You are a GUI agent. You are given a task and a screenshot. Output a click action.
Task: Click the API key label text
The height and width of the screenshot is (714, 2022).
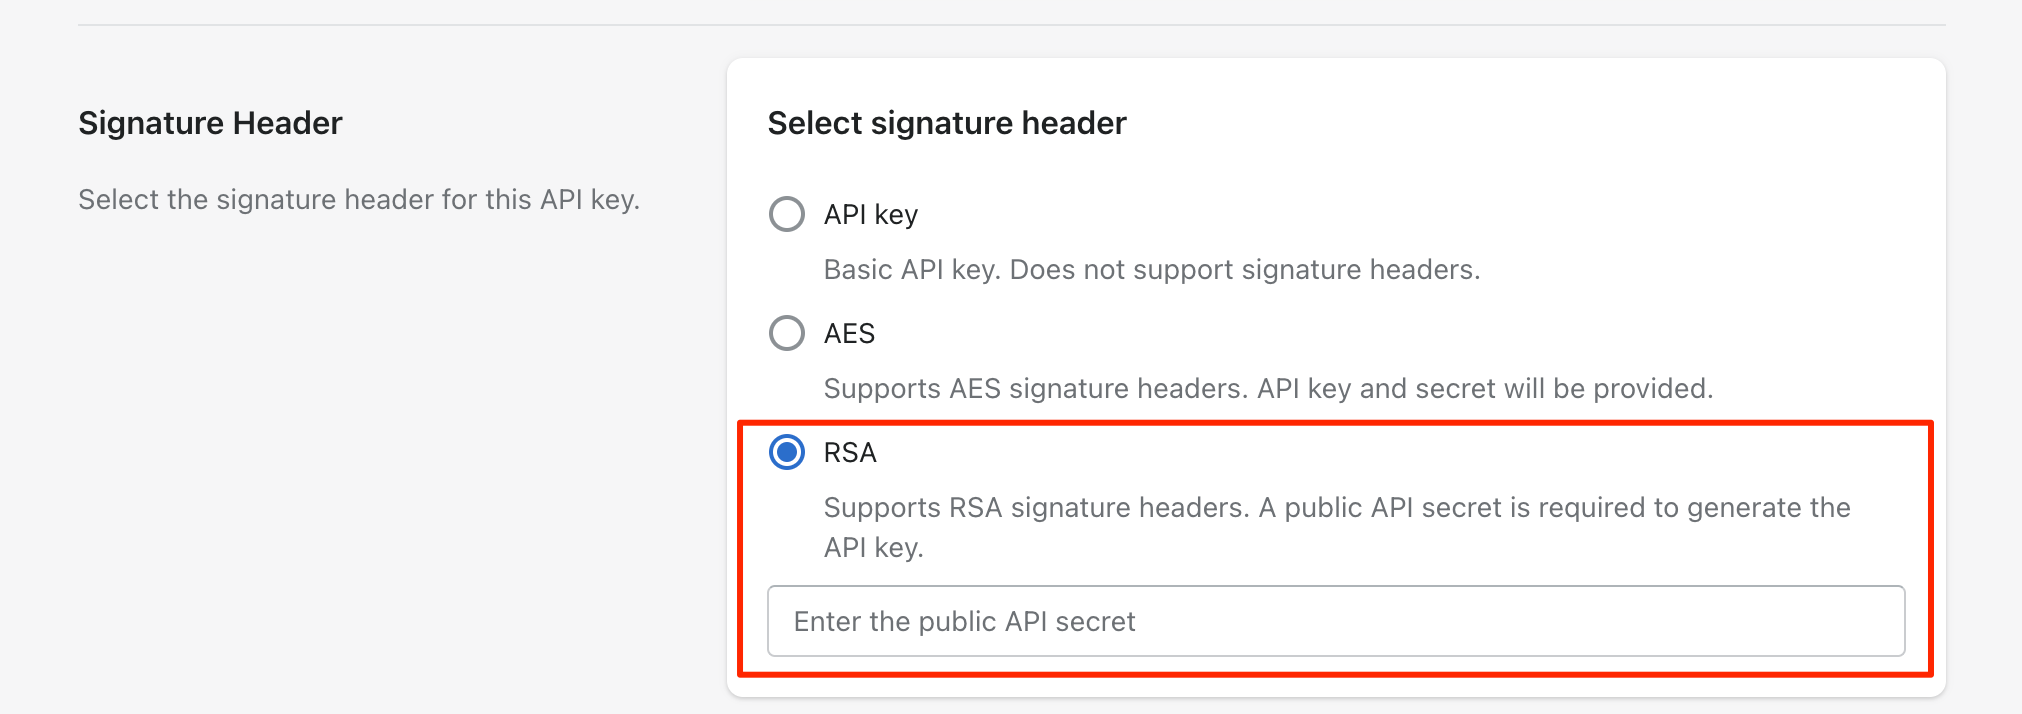click(869, 213)
